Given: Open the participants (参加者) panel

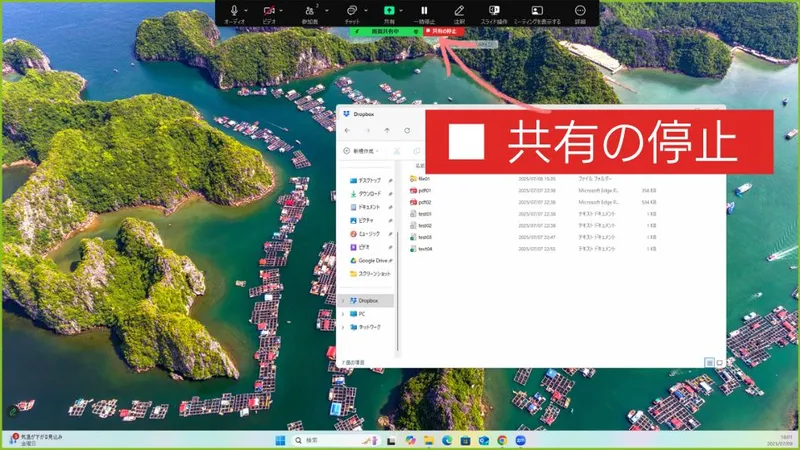Looking at the screenshot, I should tap(309, 10).
